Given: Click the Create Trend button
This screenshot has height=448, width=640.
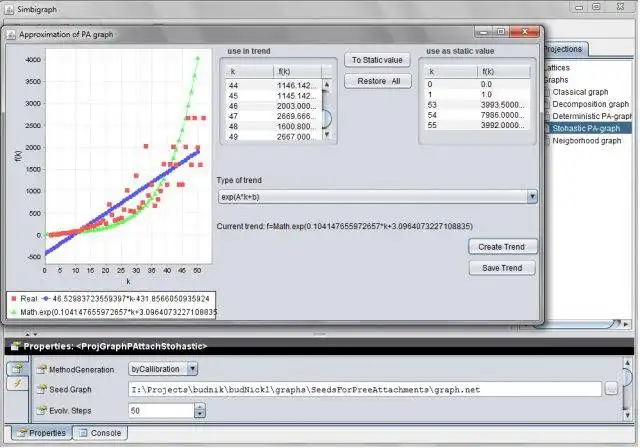Looking at the screenshot, I should pos(502,247).
